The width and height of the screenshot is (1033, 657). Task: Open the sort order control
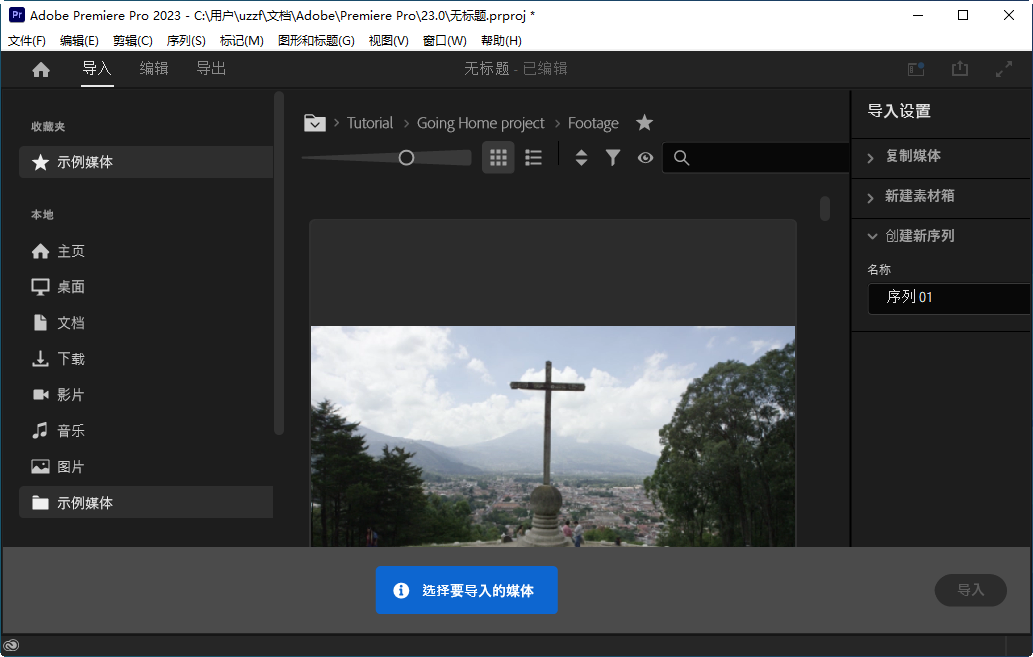coord(581,157)
